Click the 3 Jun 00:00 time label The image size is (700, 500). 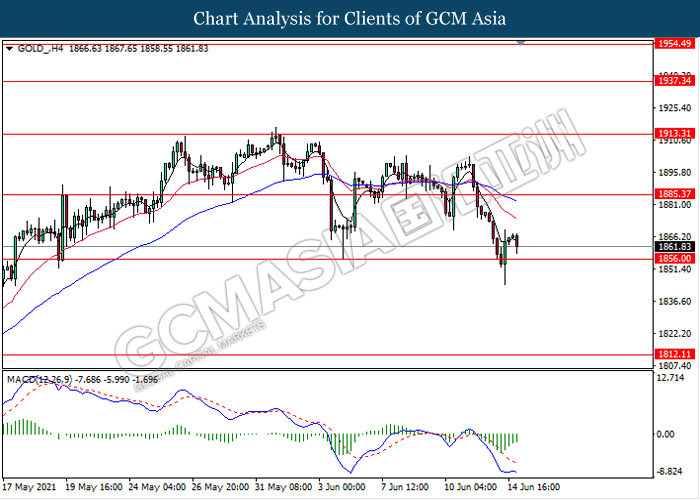point(342,487)
